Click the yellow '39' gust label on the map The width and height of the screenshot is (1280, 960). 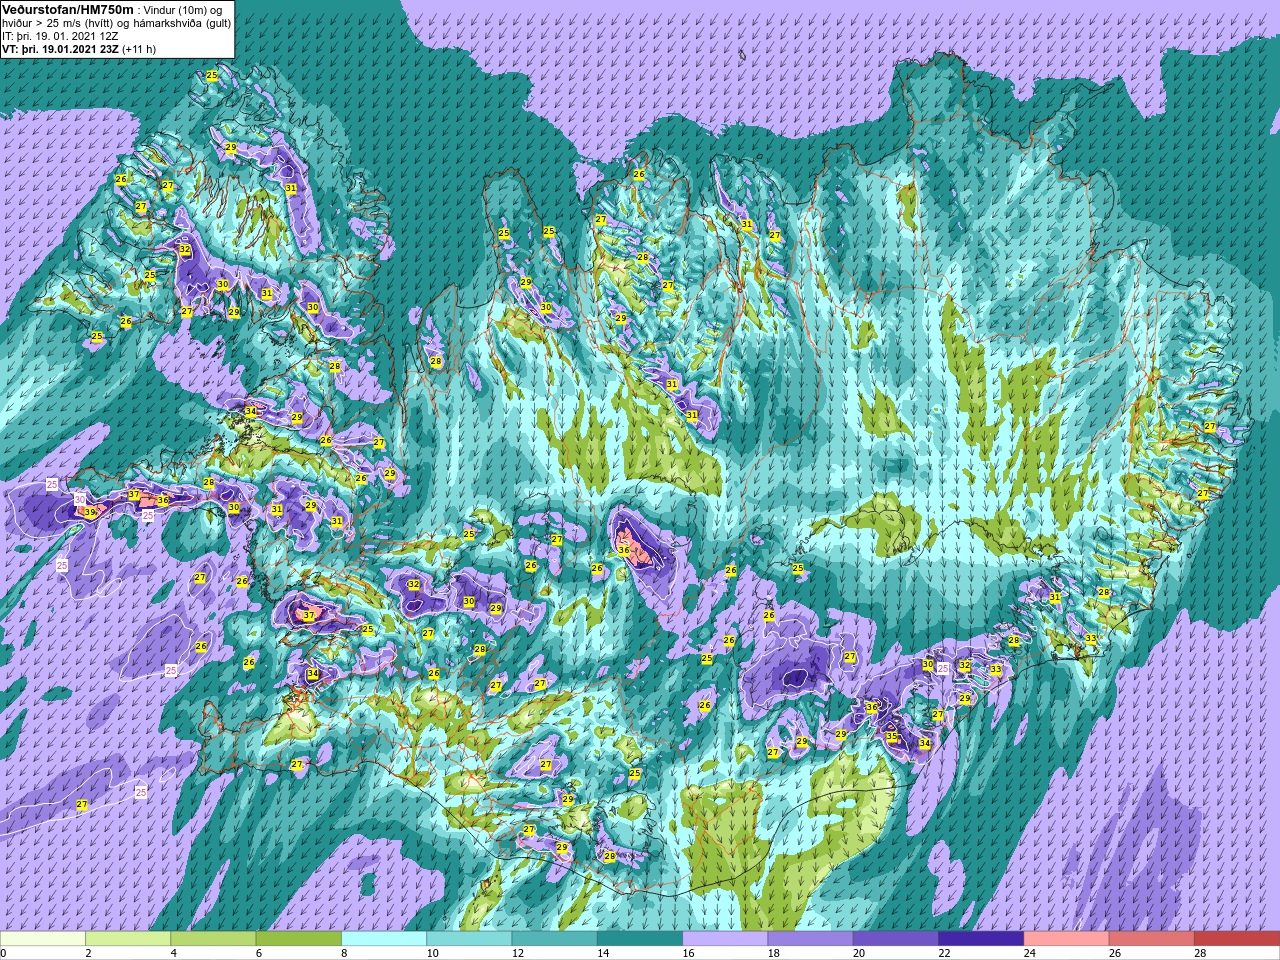tap(89, 512)
